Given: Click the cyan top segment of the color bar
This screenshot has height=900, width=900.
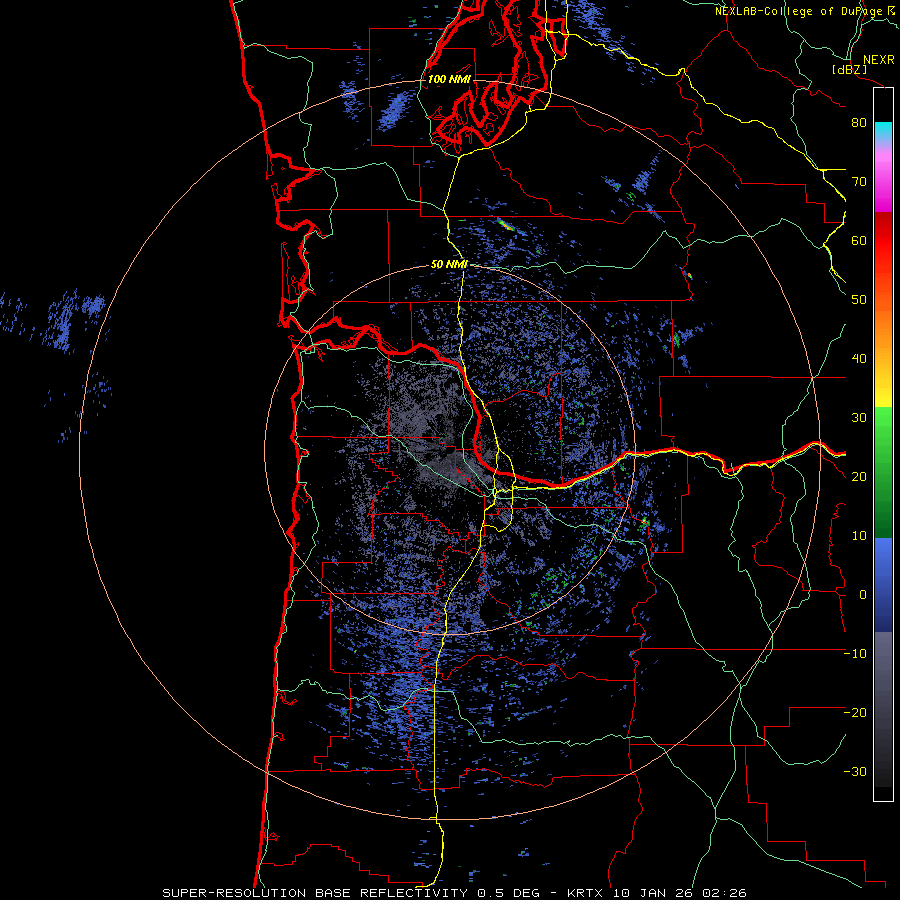Looking at the screenshot, I should (x=883, y=133).
